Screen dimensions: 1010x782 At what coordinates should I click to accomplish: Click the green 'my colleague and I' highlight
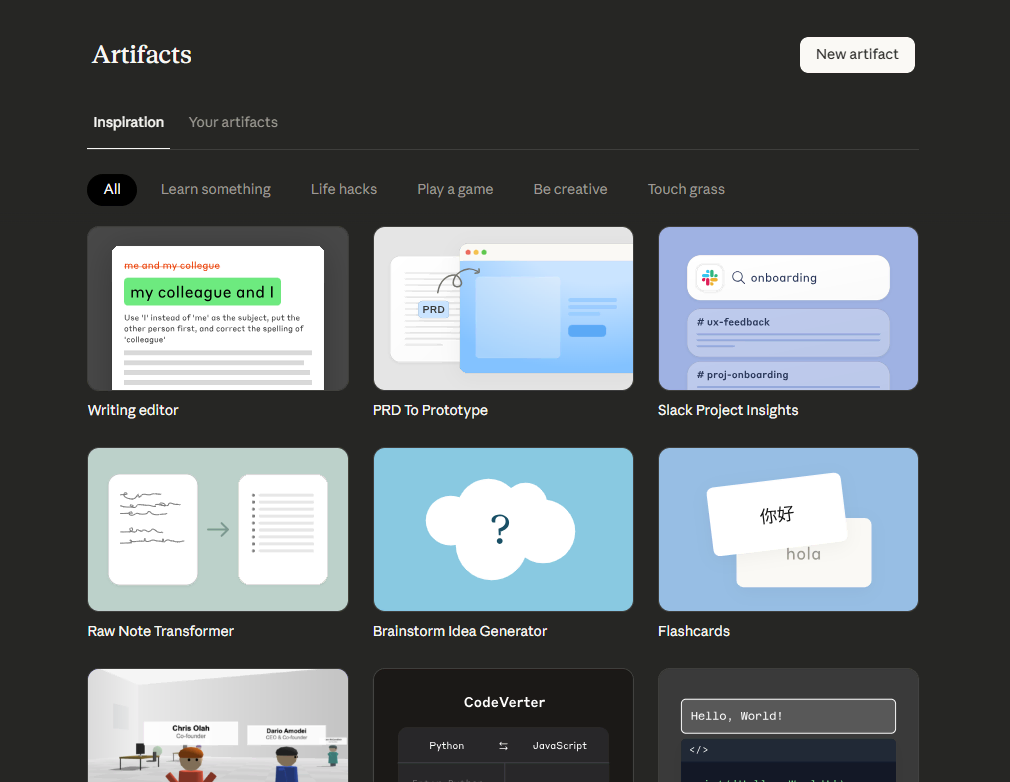click(202, 292)
